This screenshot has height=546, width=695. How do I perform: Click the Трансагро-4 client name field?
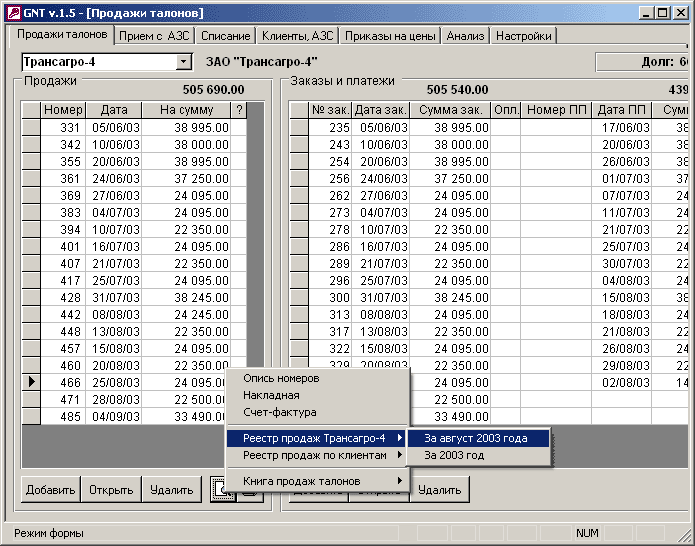(x=99, y=62)
